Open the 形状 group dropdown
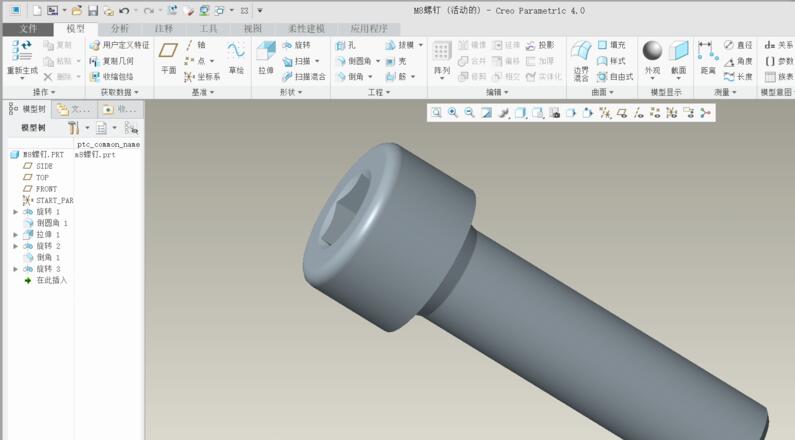 point(291,92)
